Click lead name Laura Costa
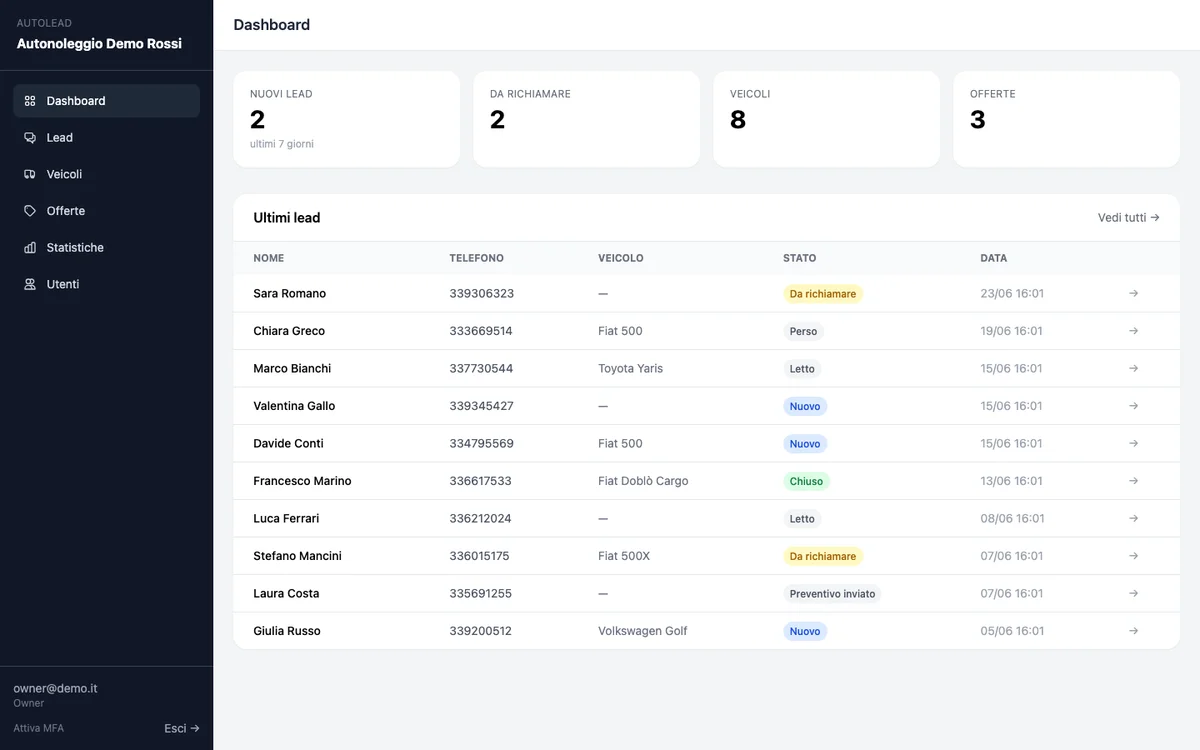 coord(286,594)
